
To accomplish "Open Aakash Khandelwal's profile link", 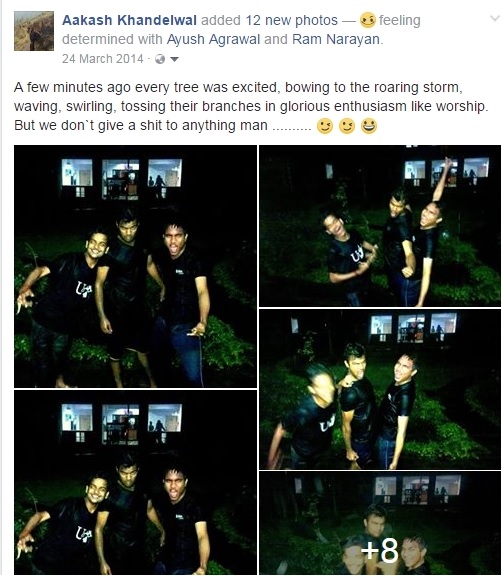I will pyautogui.click(x=129, y=20).
